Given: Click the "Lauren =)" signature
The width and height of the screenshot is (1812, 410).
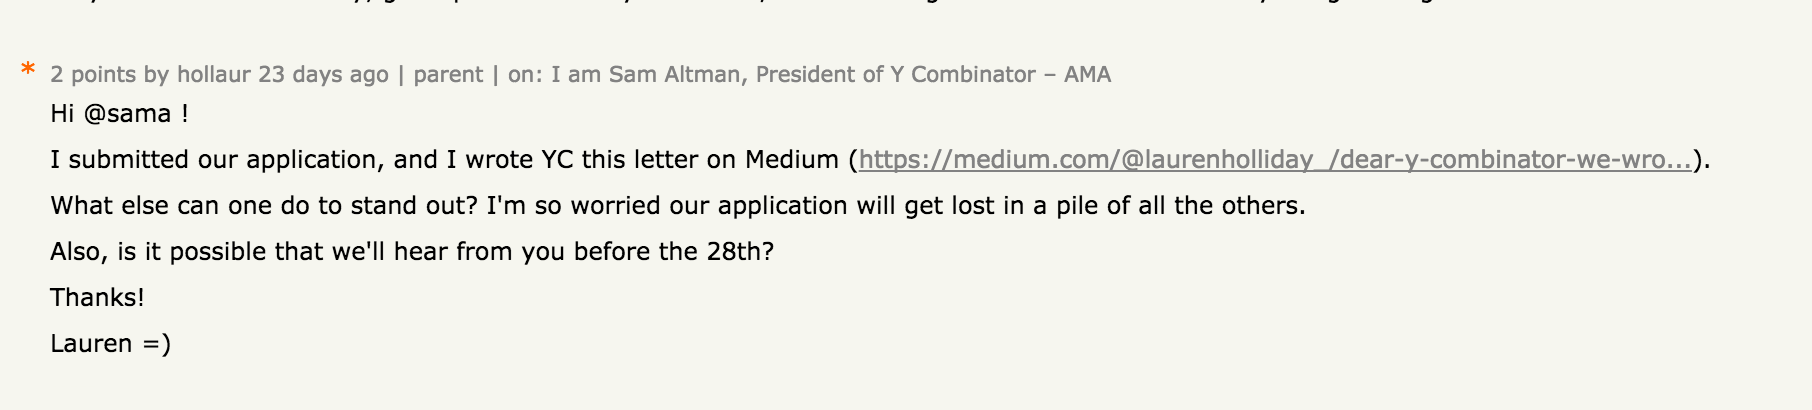Looking at the screenshot, I should point(110,344).
